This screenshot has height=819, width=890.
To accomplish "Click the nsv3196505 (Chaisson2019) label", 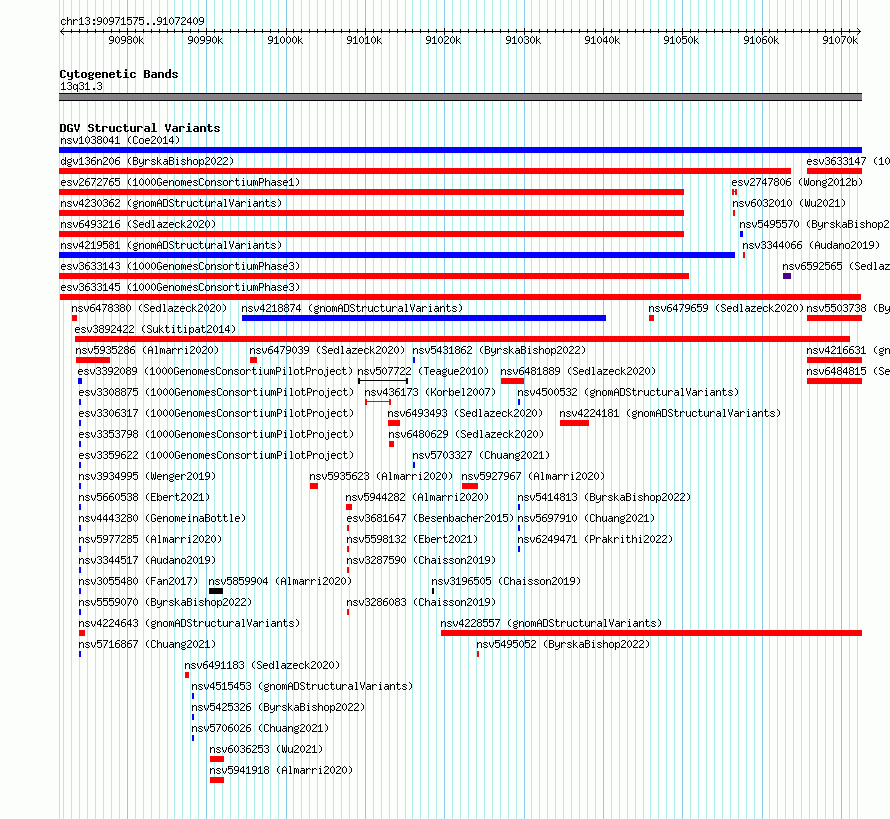I will tap(506, 581).
